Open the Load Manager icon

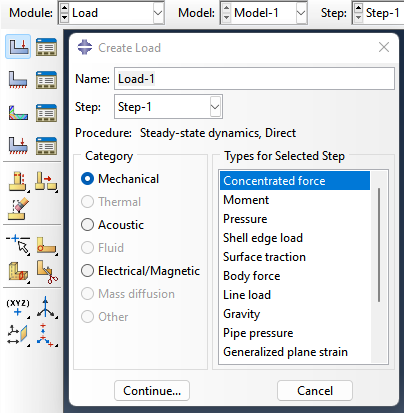click(46, 47)
